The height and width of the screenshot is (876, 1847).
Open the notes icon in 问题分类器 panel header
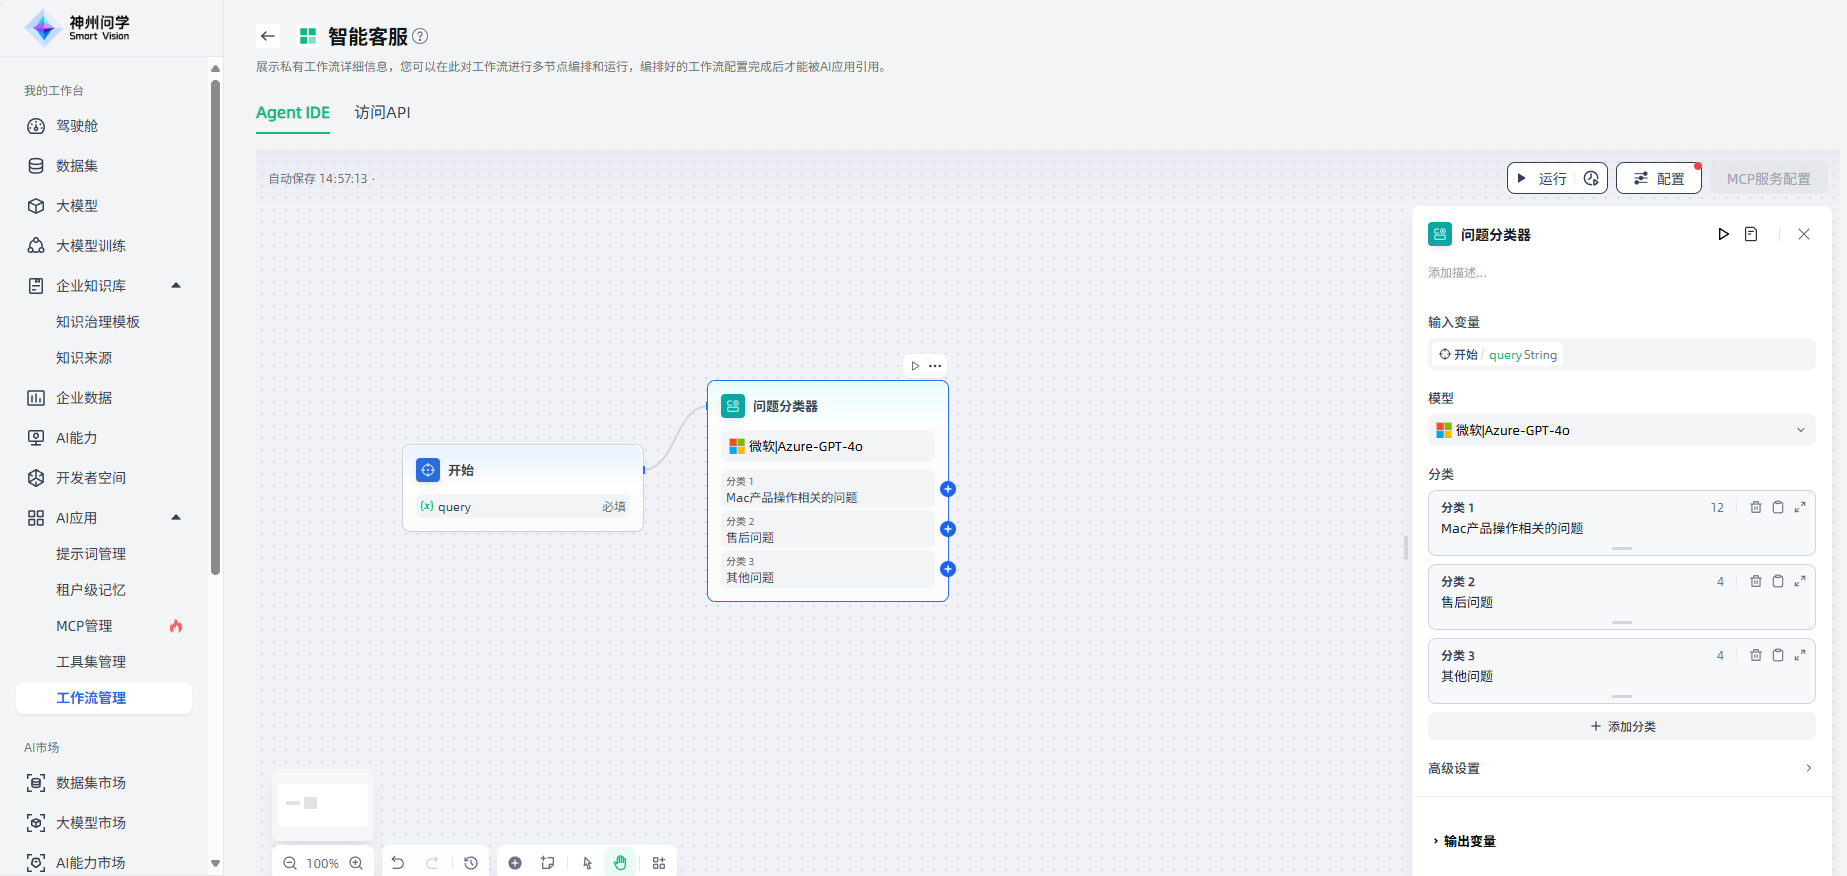coord(1751,234)
